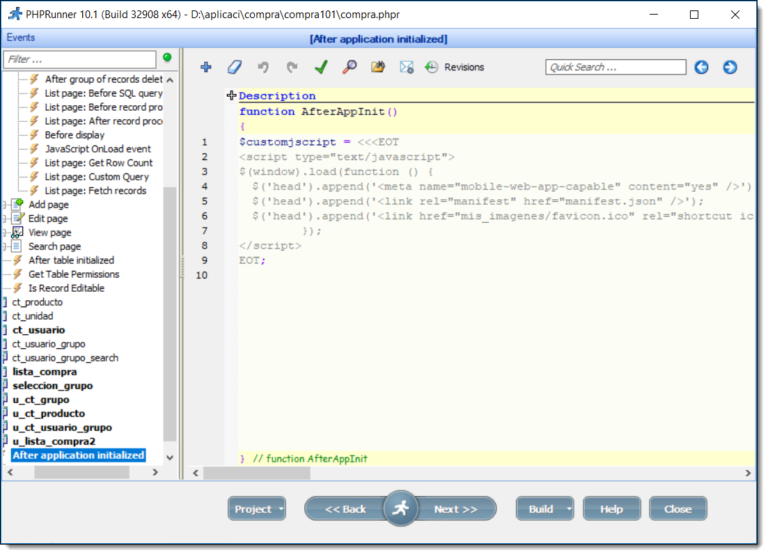Viewport: 768px width, 555px height.
Task: Open the ct_unidad table events
Action: [32, 316]
